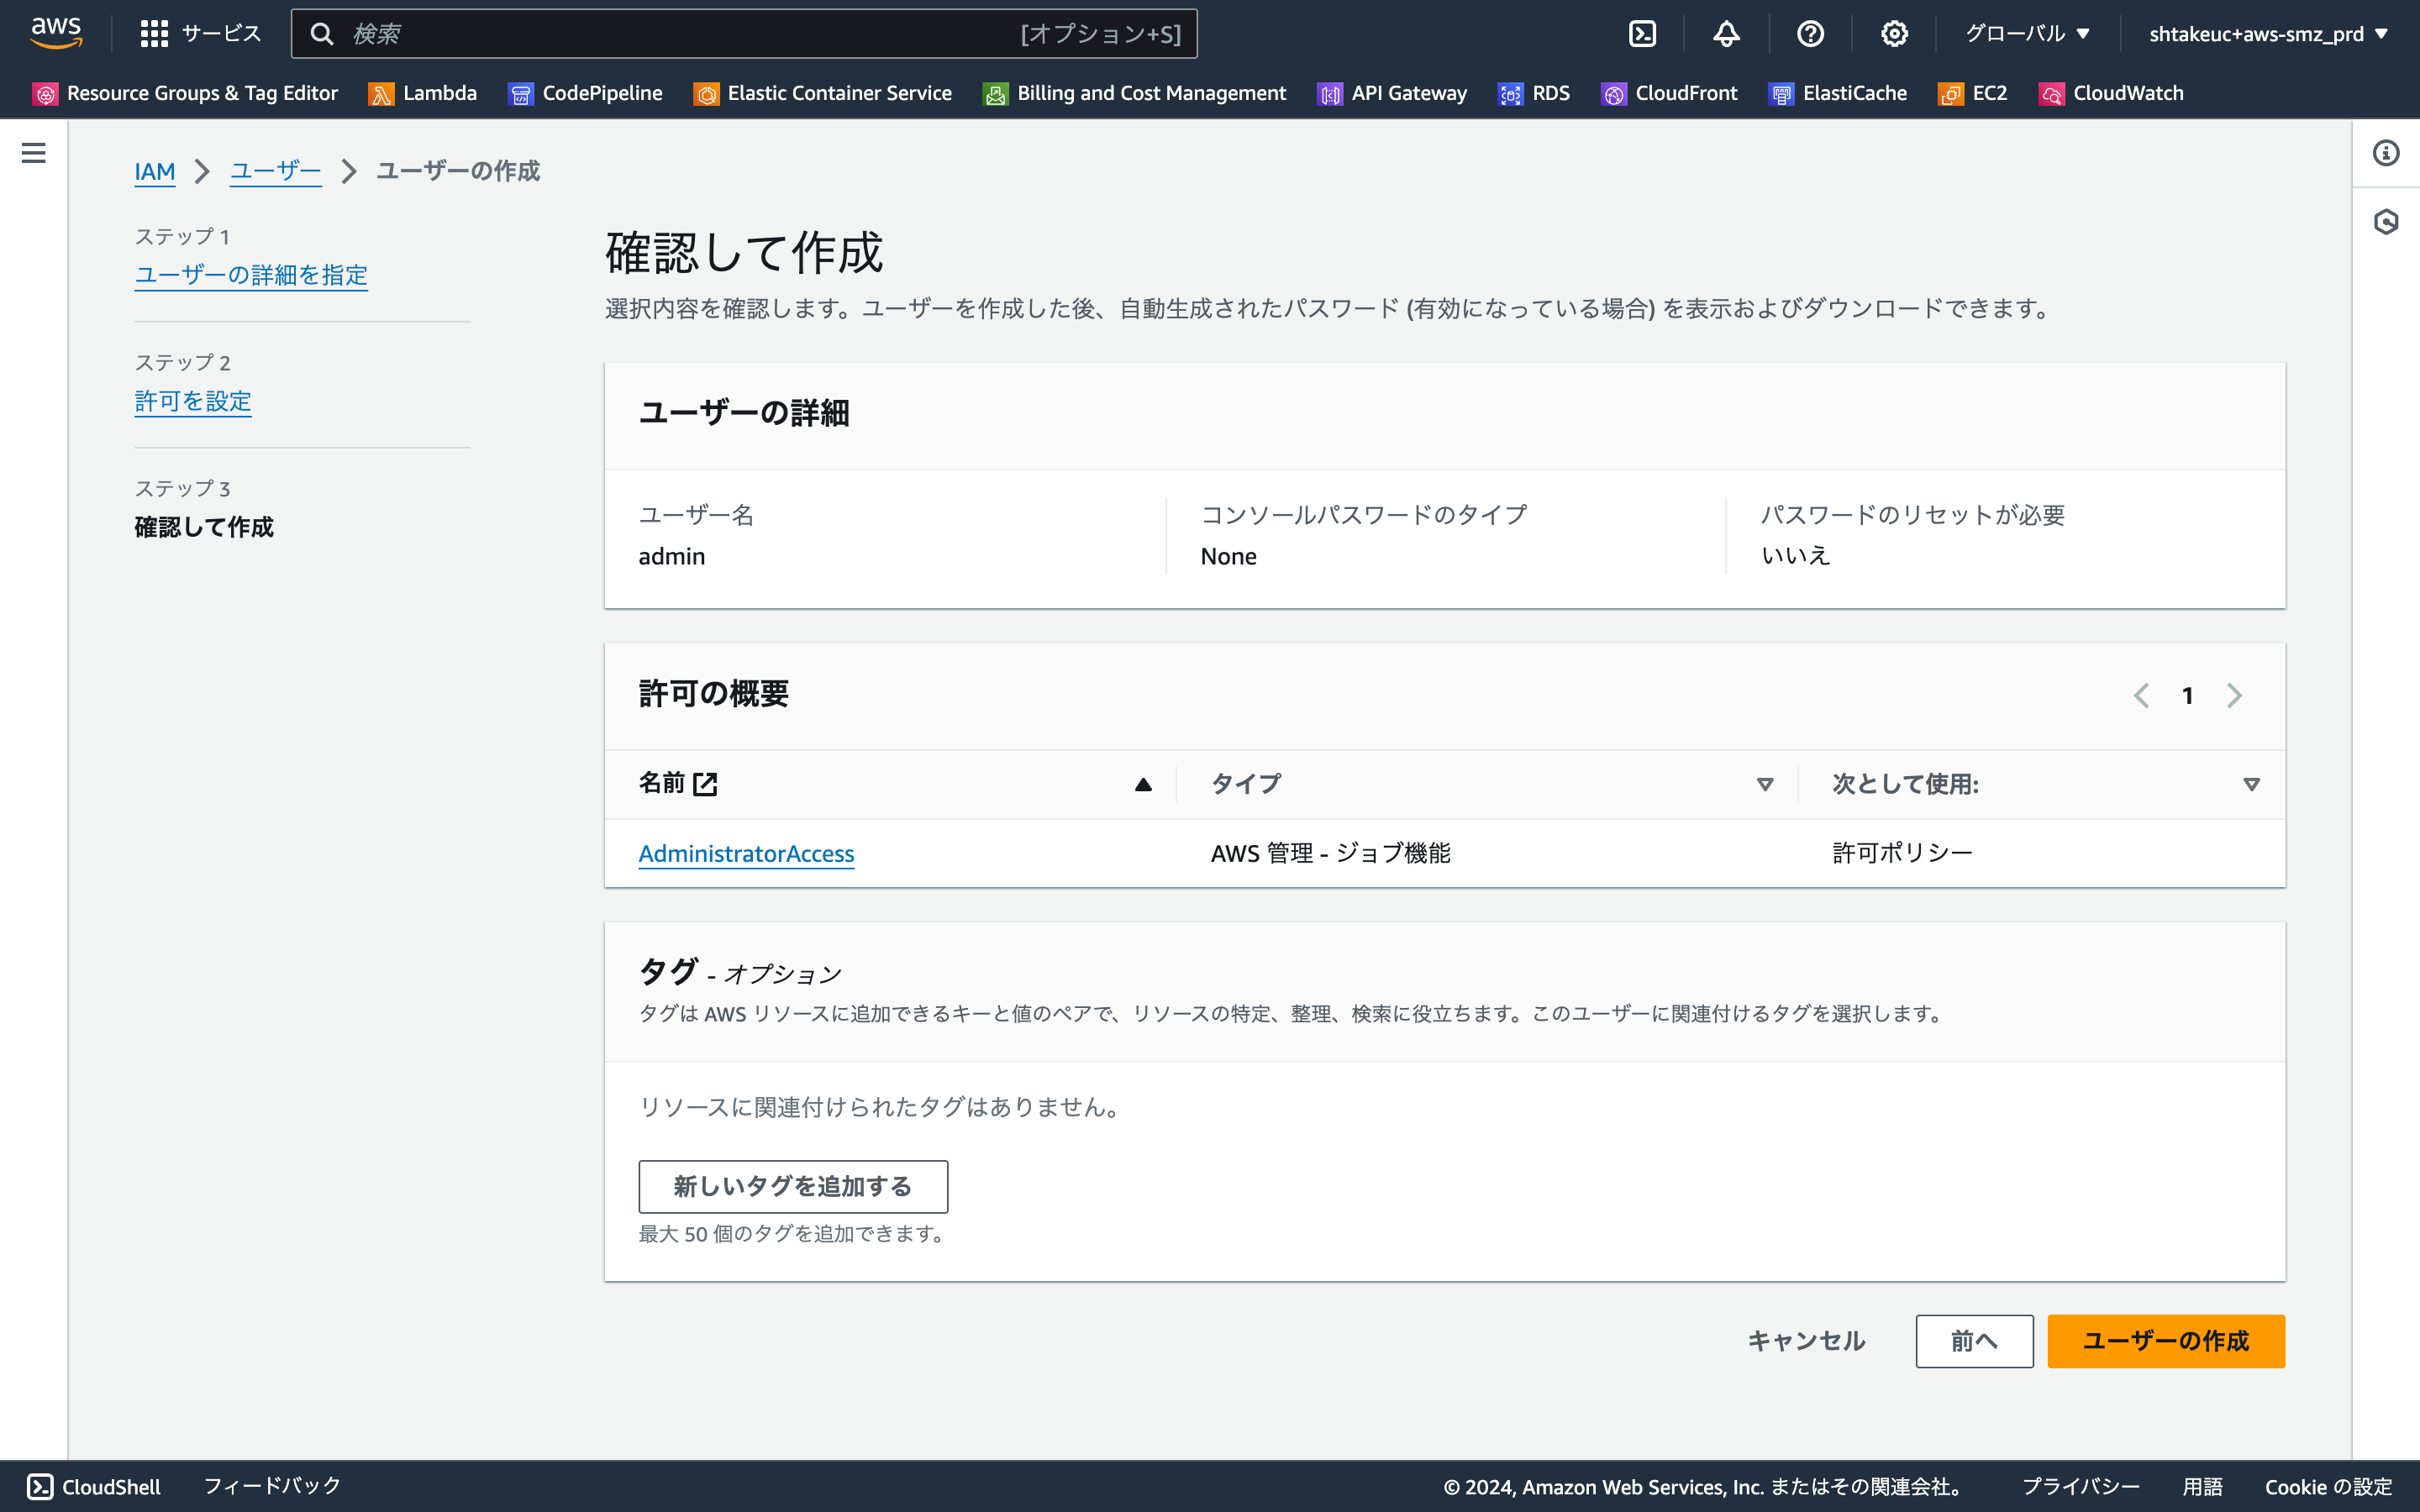The height and width of the screenshot is (1512, 2420).
Task: Open the Lambda service shortcut
Action: 423,93
